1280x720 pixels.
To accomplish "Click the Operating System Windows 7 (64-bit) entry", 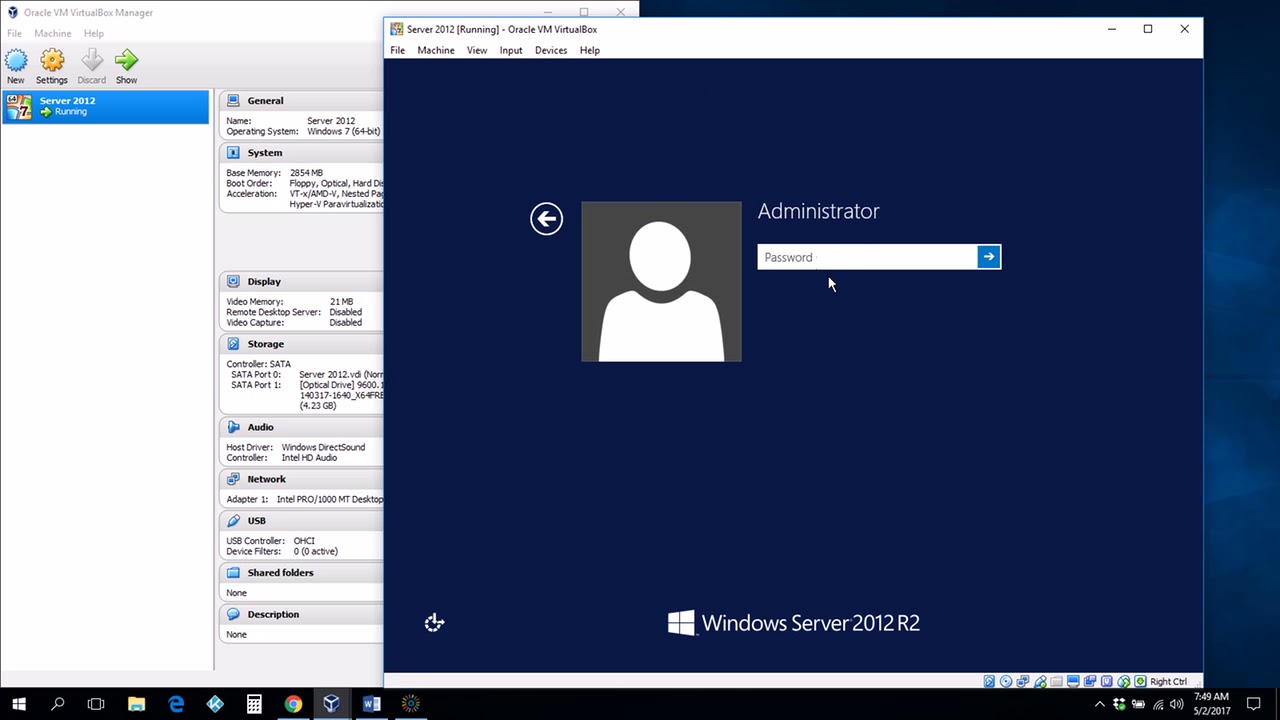I will (x=303, y=131).
